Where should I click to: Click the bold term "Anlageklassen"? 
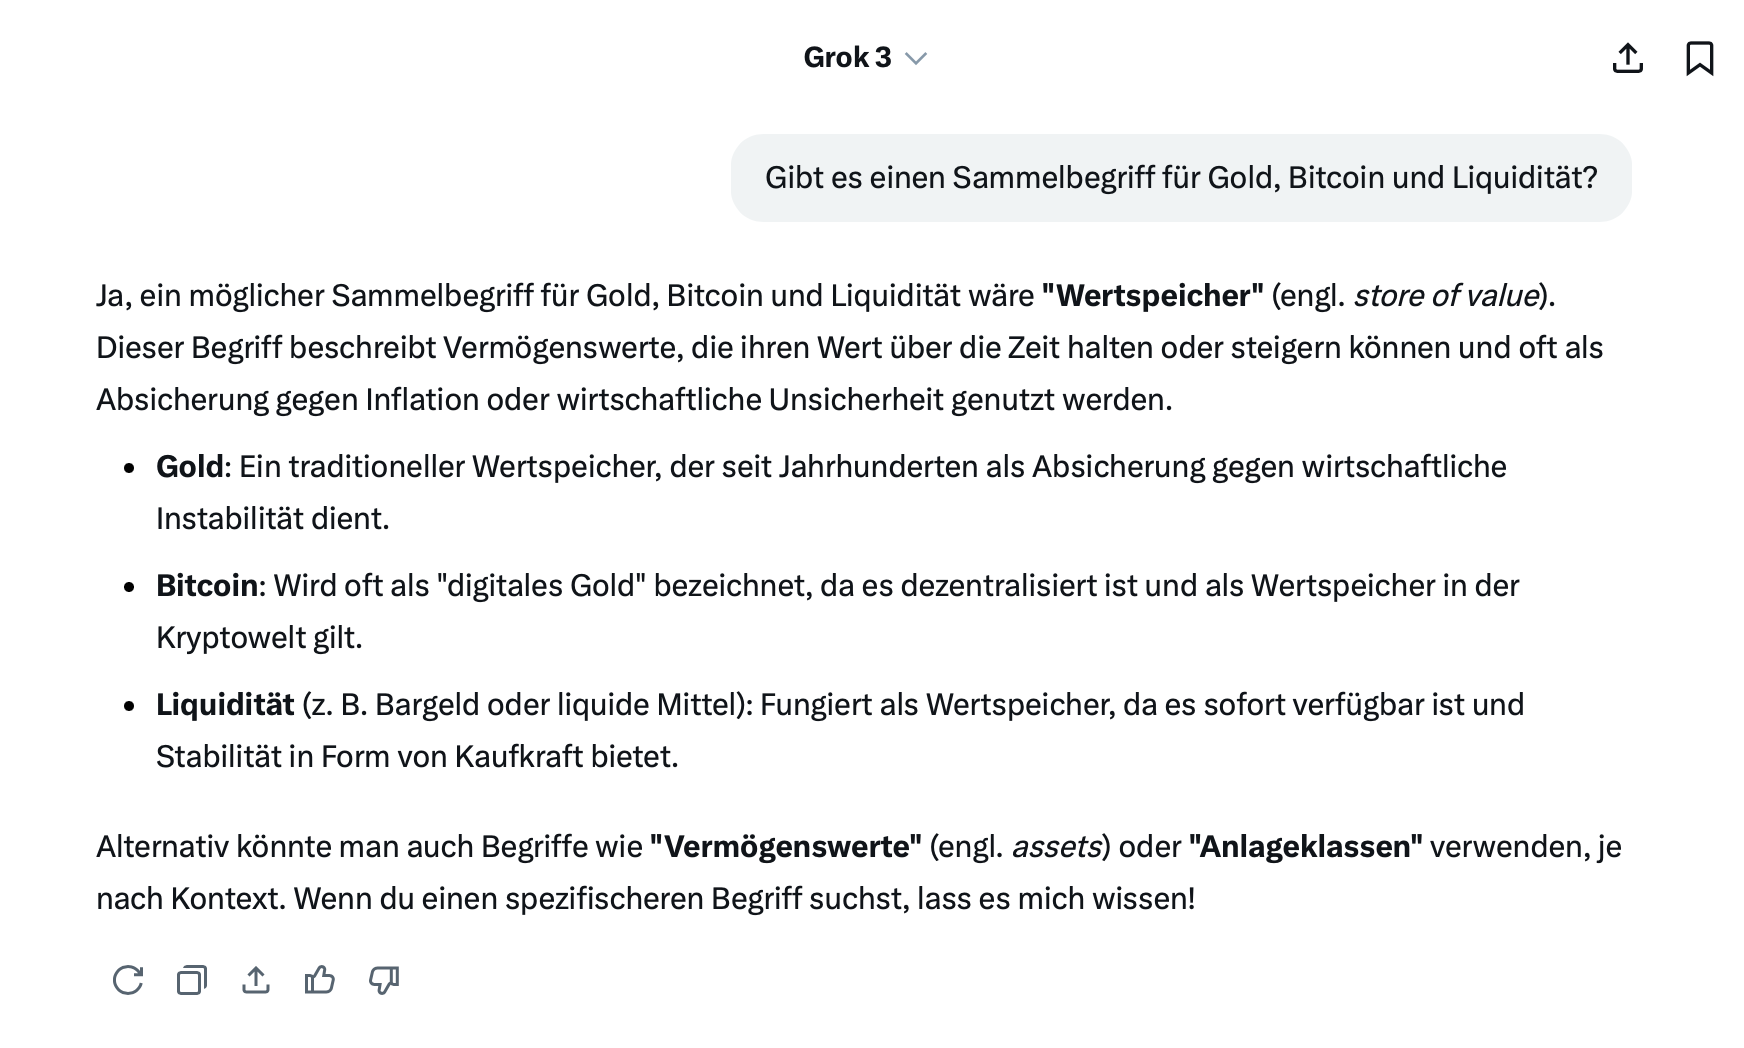1305,847
